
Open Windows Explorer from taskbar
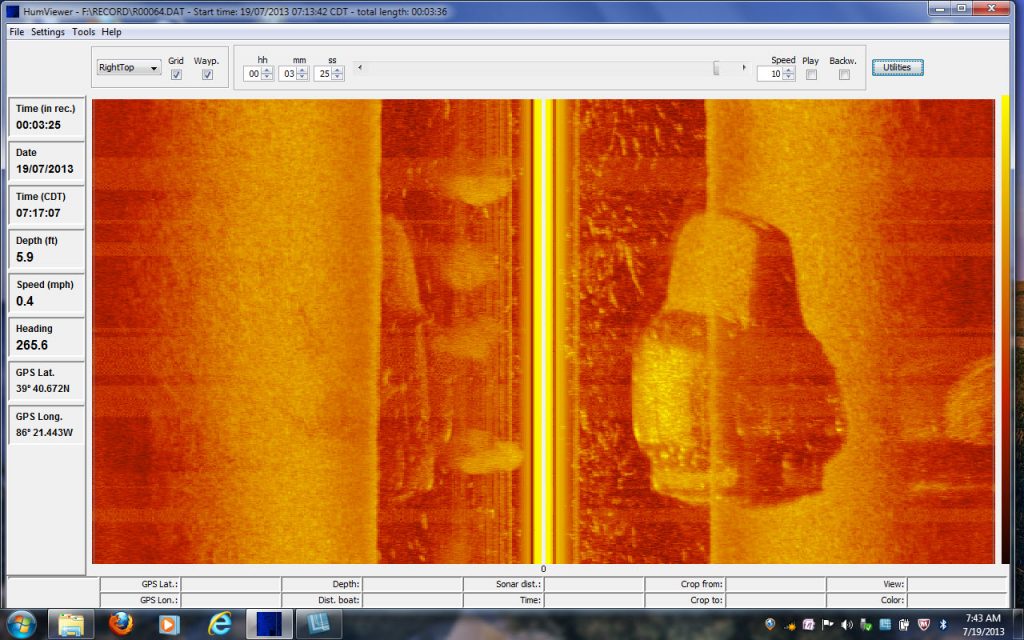pos(72,624)
